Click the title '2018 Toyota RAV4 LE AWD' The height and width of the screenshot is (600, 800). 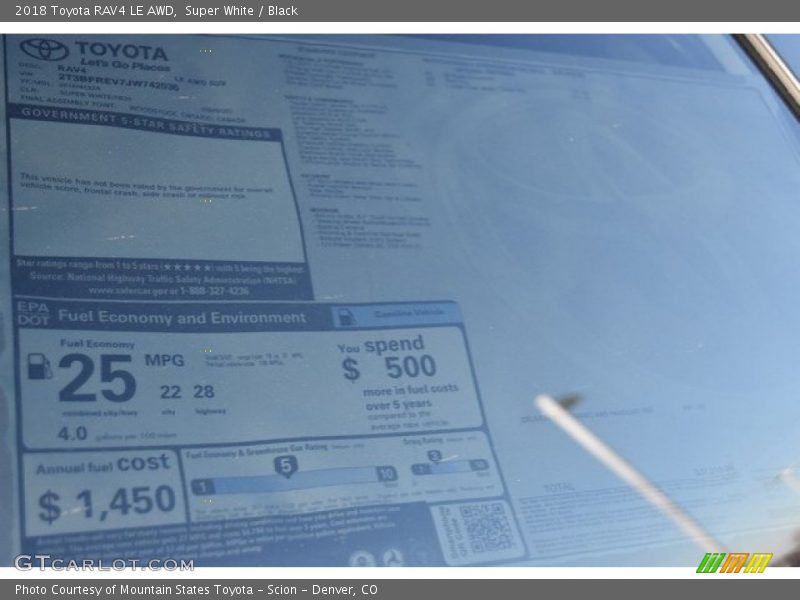(96, 11)
